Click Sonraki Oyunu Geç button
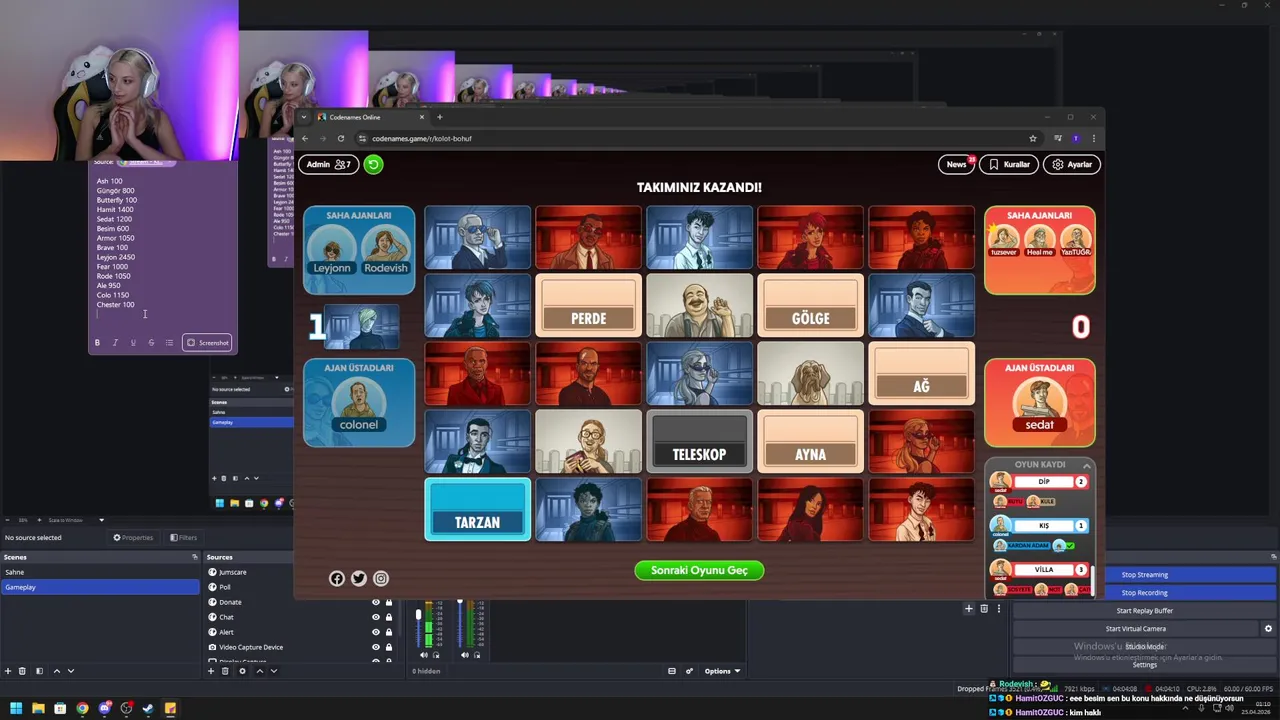1280x720 pixels. 699,570
